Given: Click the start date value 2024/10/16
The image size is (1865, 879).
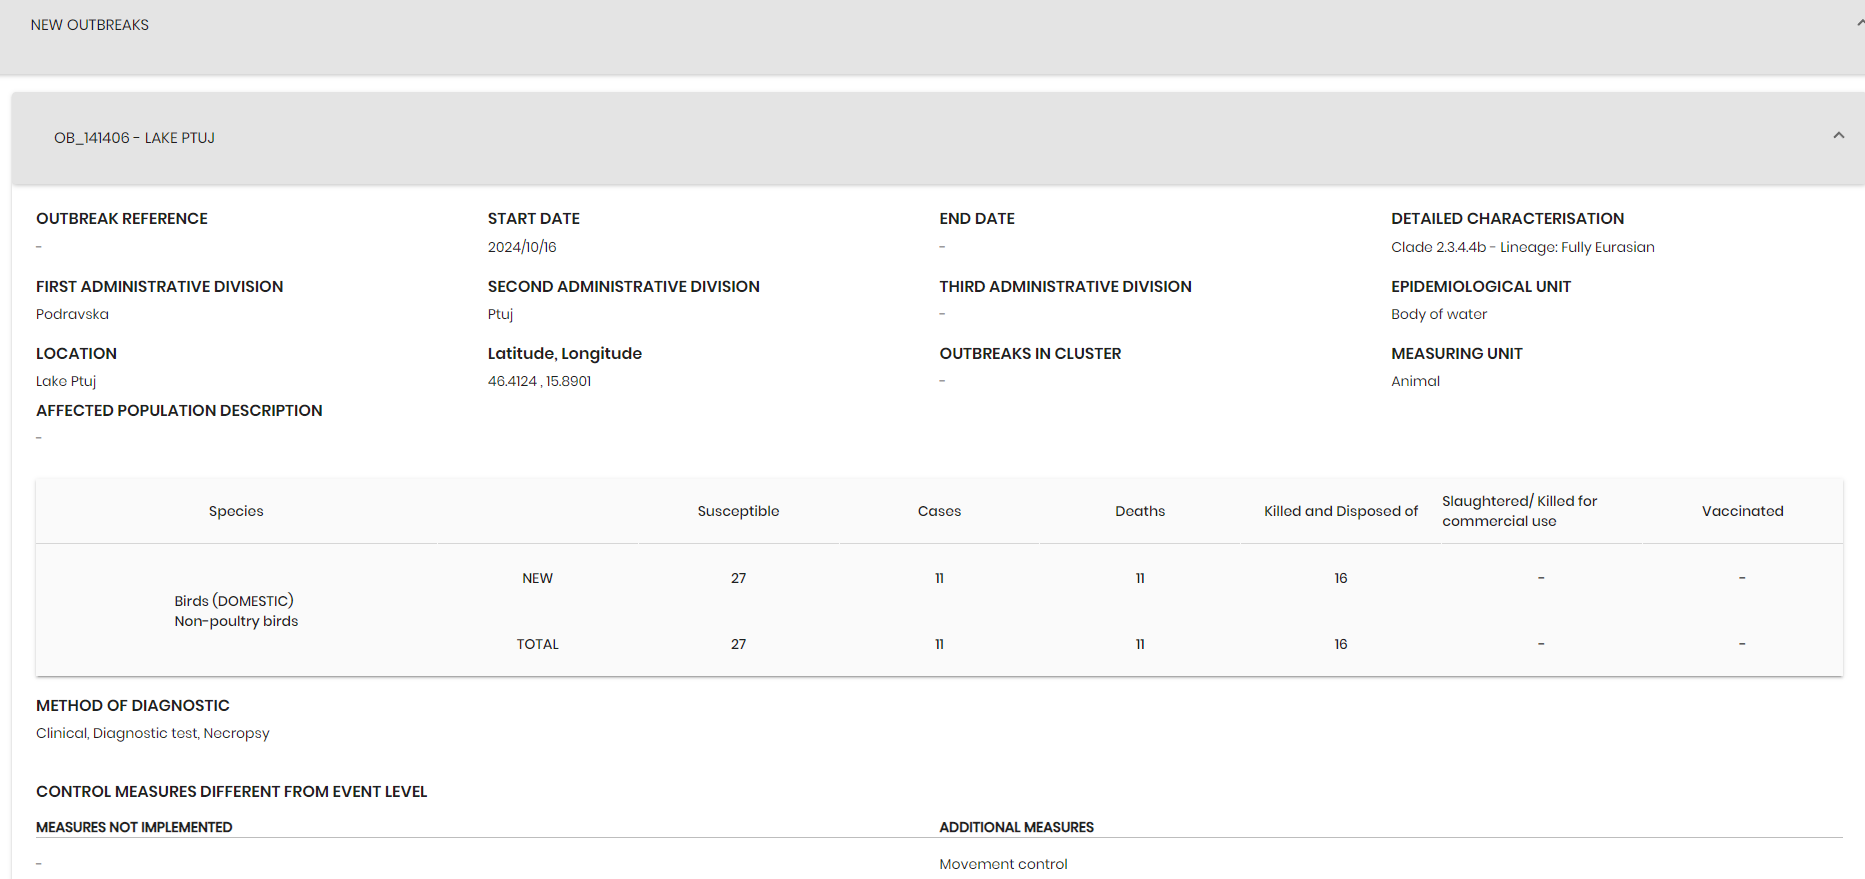Looking at the screenshot, I should tap(522, 247).
